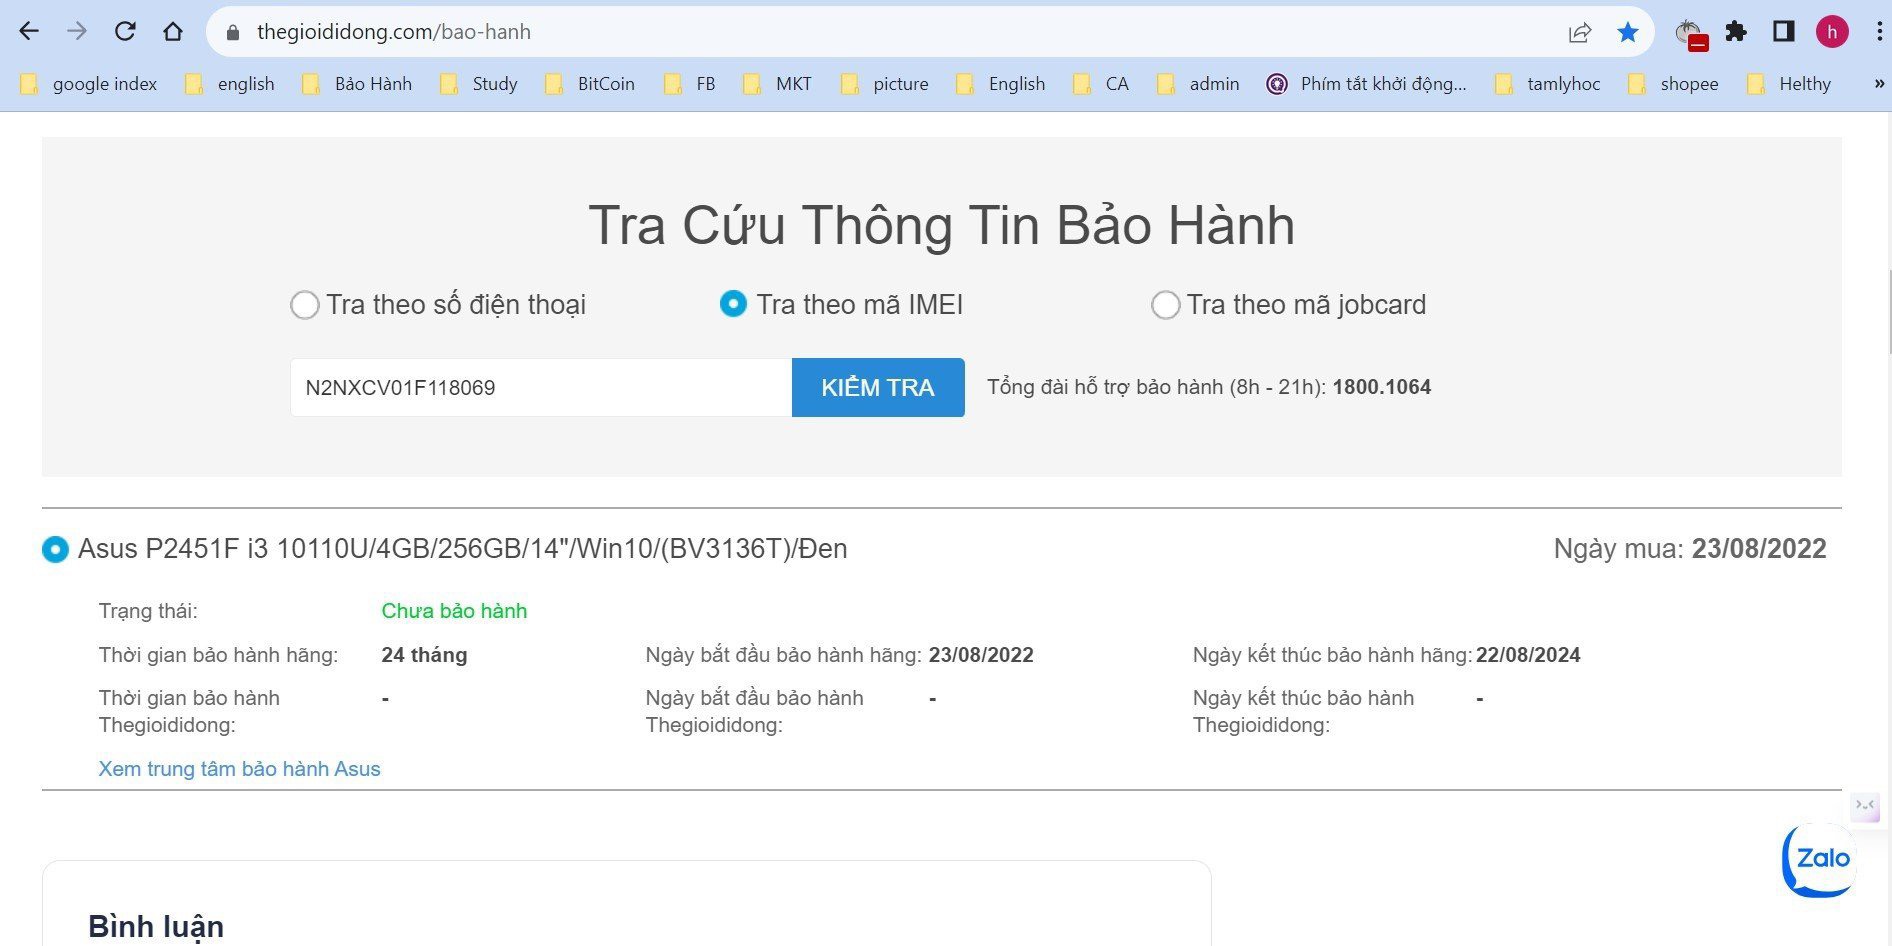Show more bookmarks via double chevron
This screenshot has height=946, width=1892.
[x=1878, y=84]
